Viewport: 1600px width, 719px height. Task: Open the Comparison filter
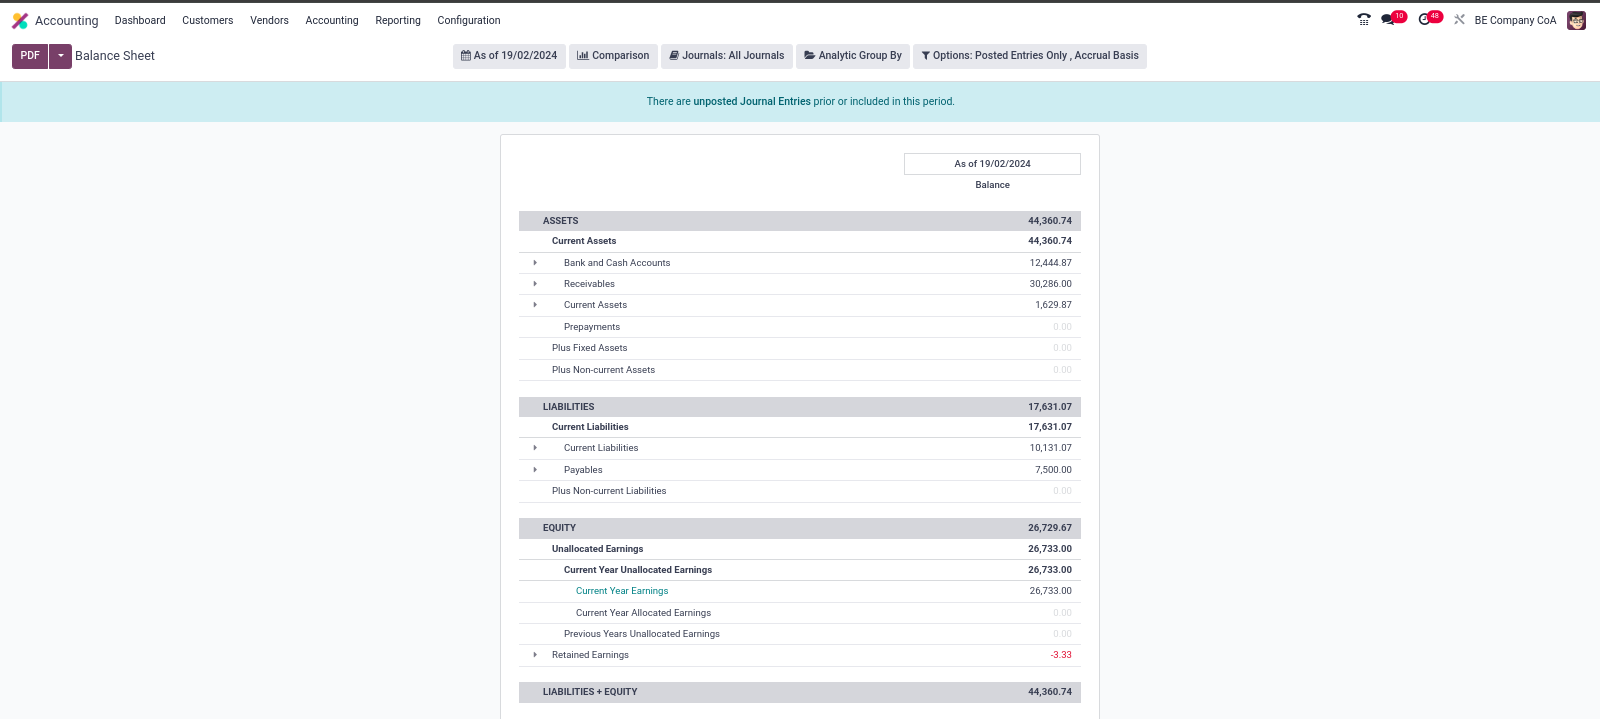(613, 56)
